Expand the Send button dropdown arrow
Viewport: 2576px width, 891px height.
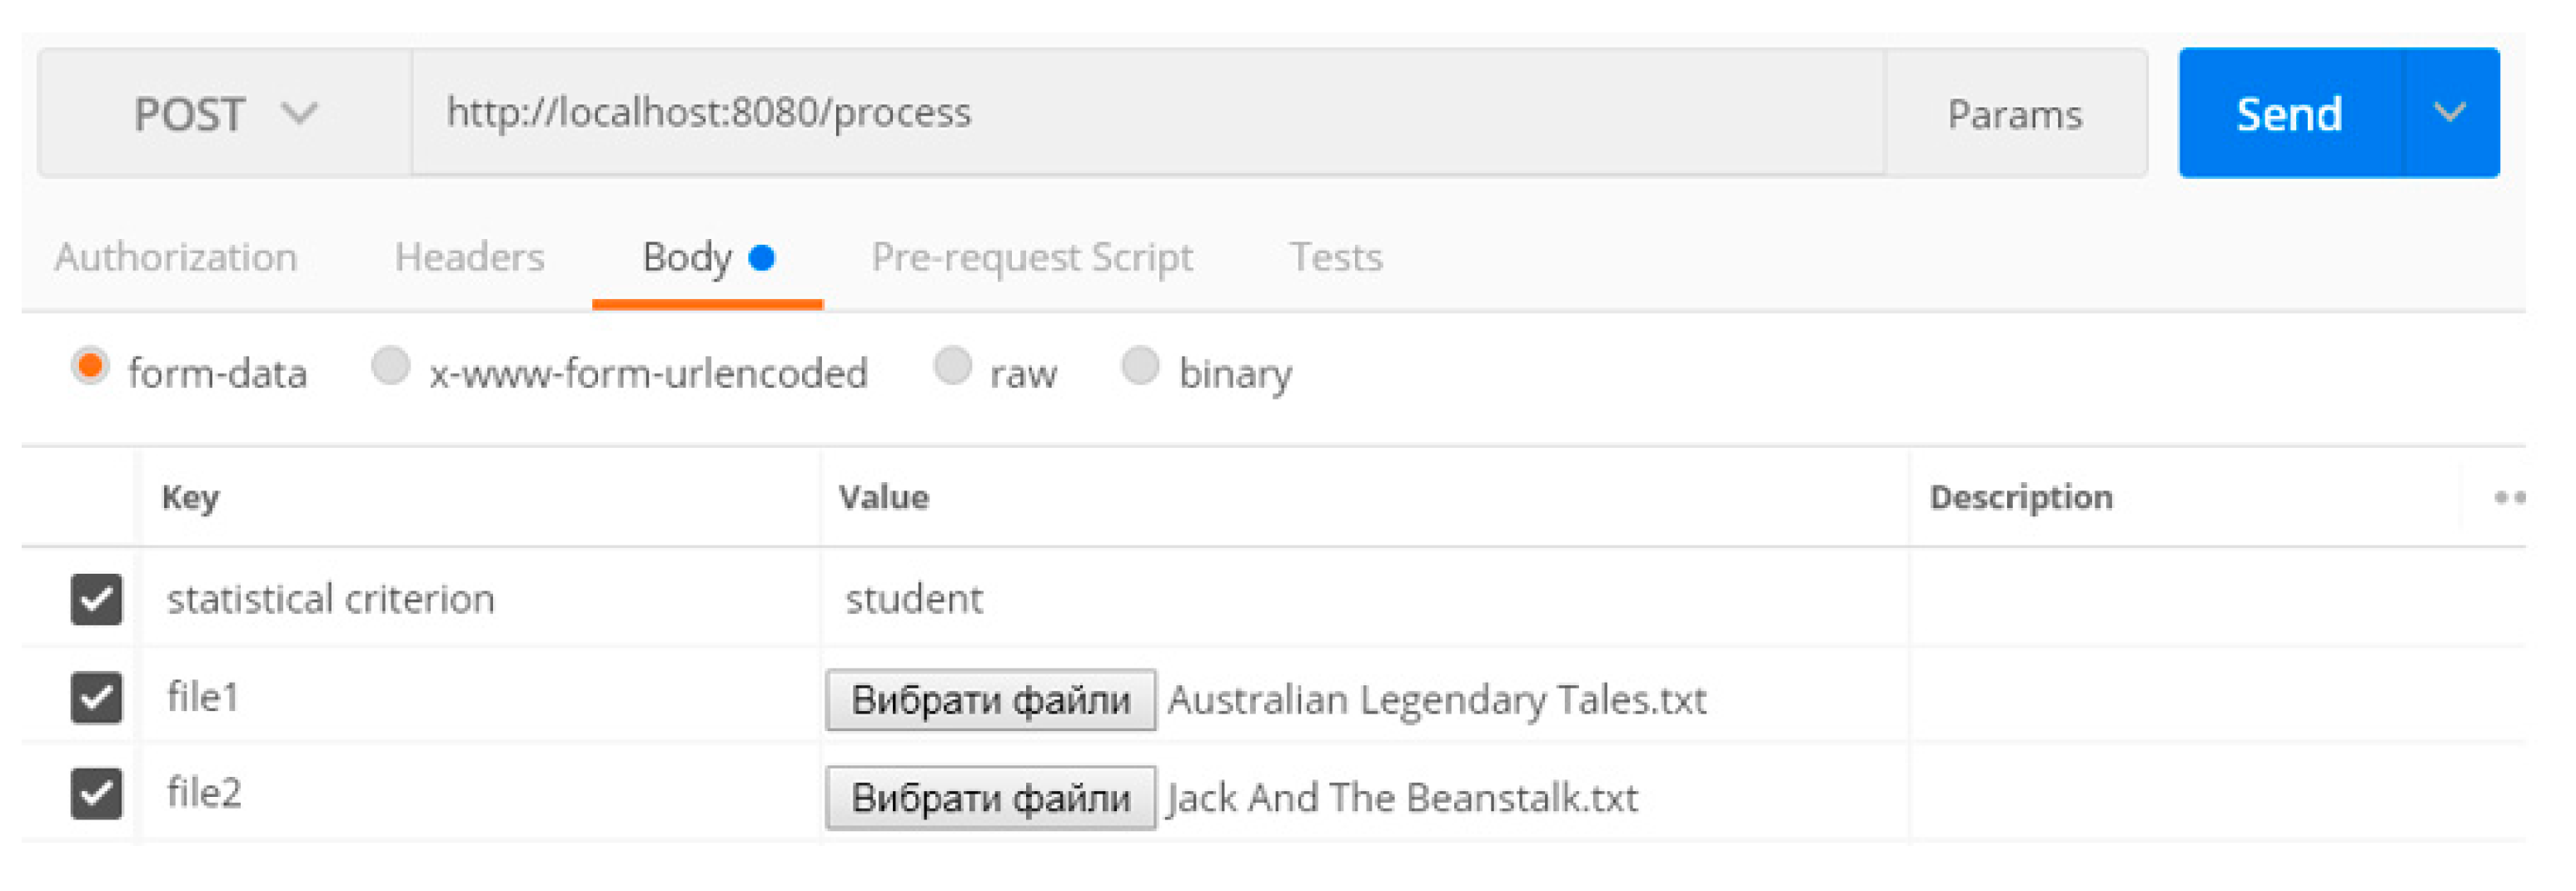2449,113
